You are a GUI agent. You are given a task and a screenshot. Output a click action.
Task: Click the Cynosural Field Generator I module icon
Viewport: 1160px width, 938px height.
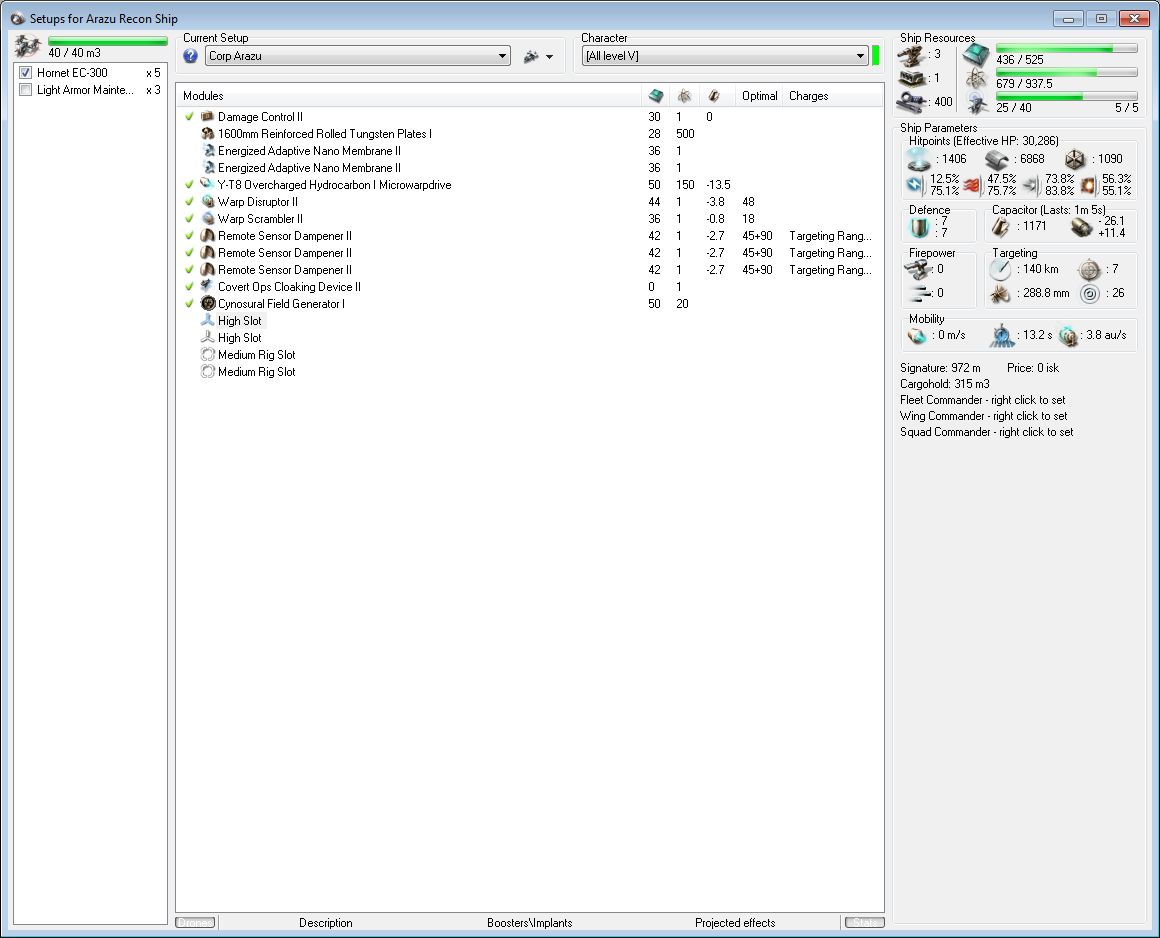208,304
